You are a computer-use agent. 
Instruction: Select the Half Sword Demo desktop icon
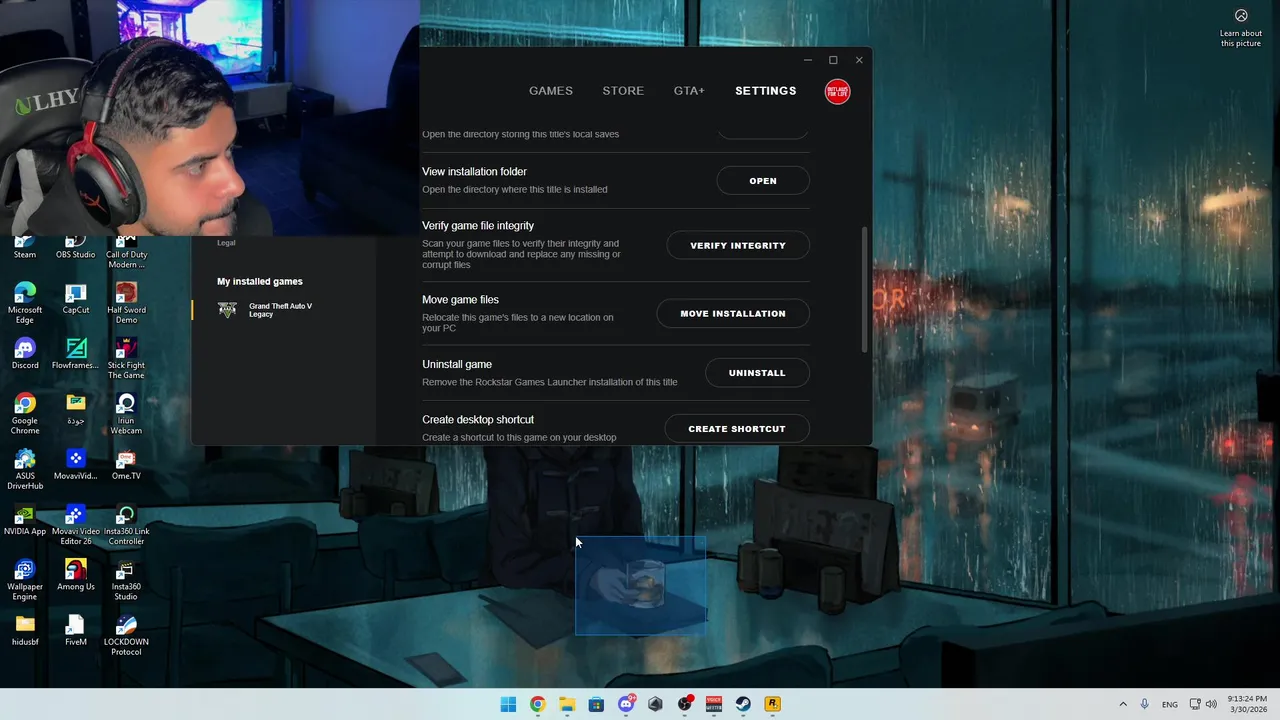(x=126, y=303)
